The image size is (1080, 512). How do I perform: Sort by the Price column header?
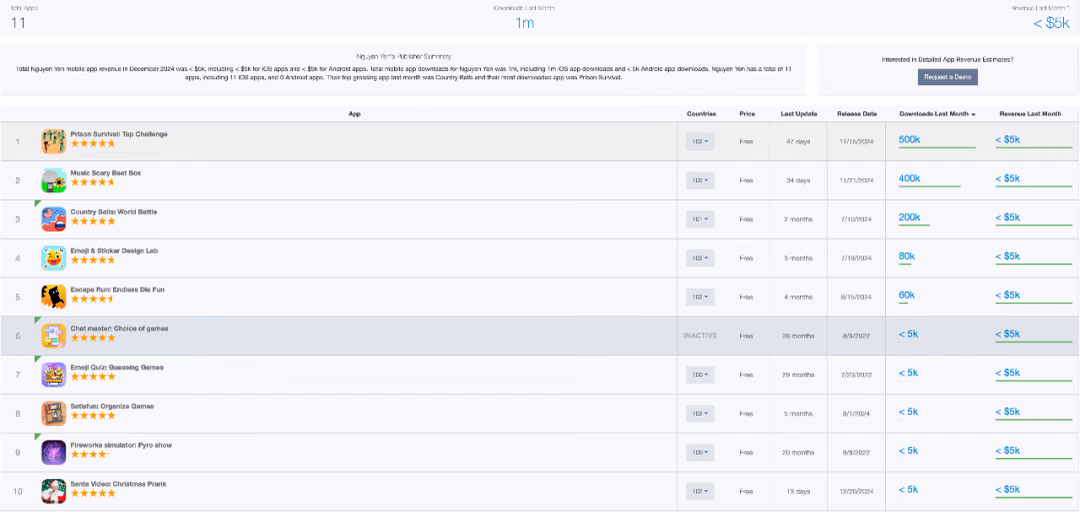[747, 114]
